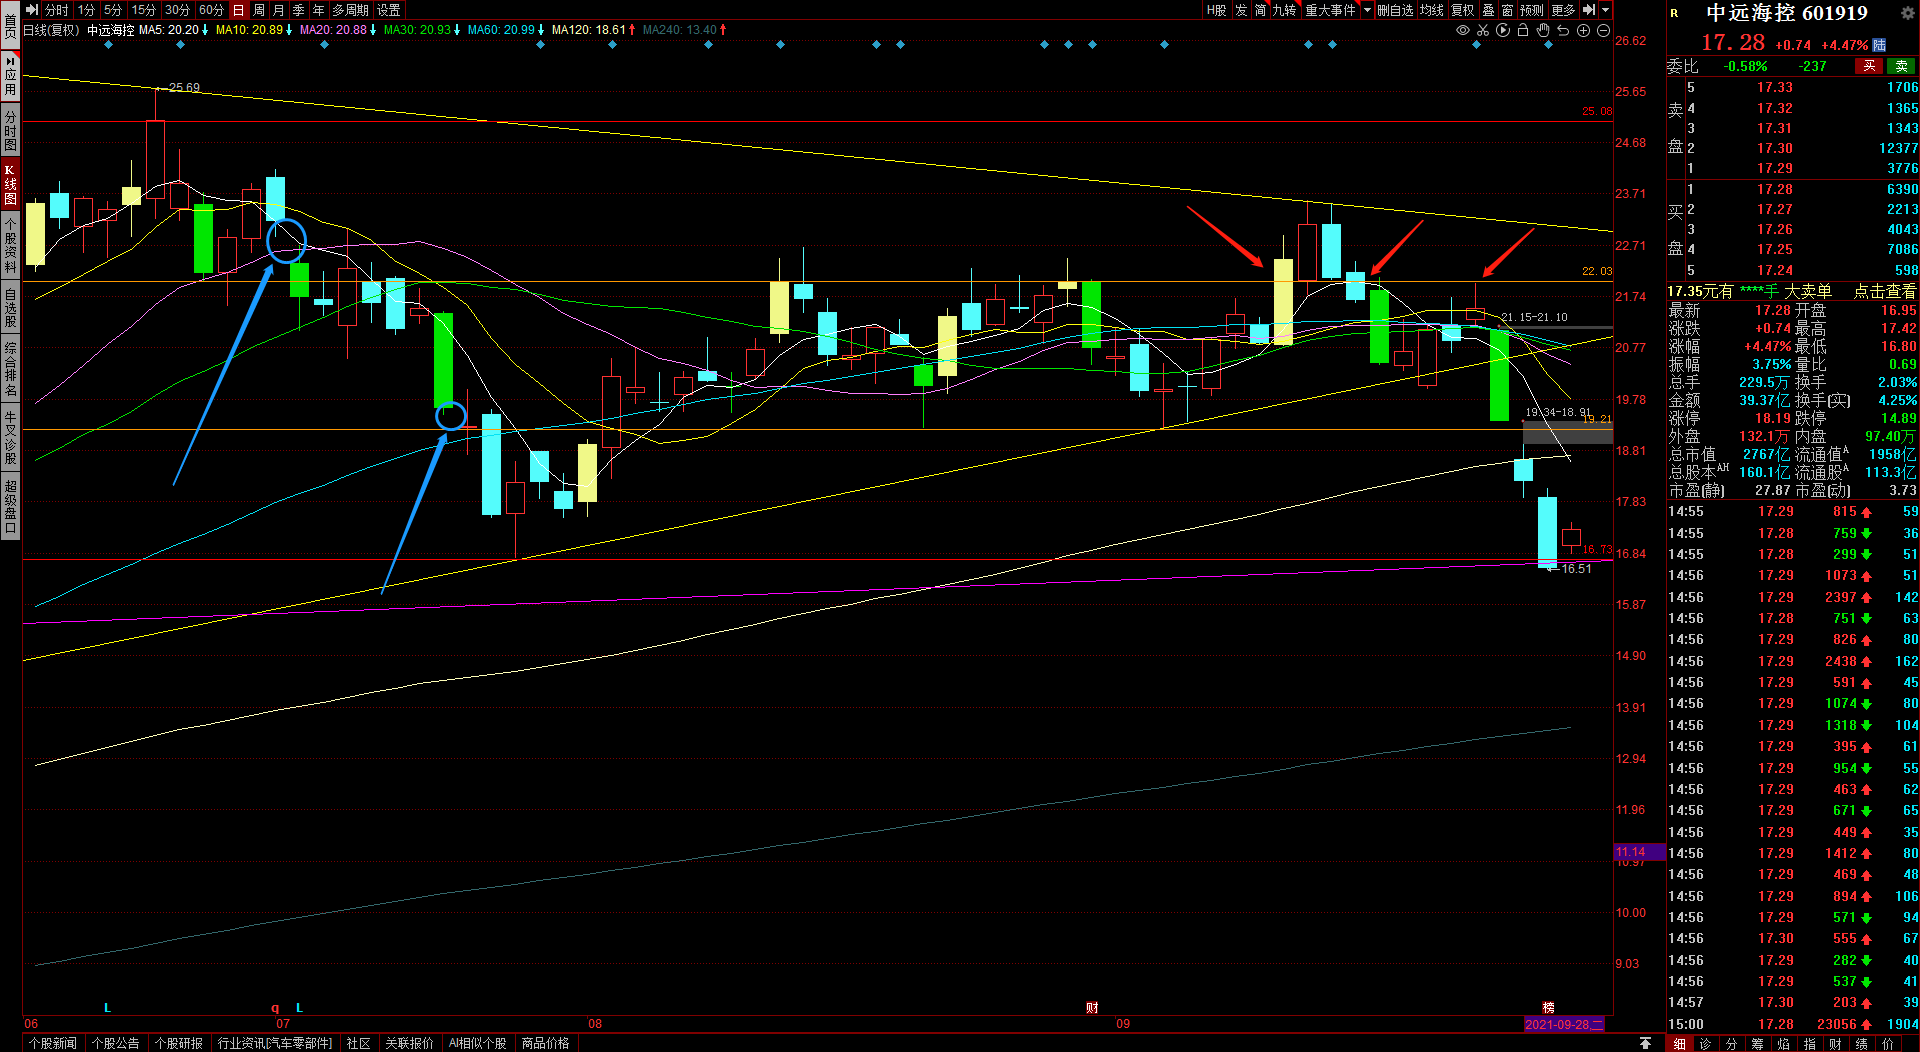Viewport: 1920px width, 1052px height.
Task: Open 个股资料 in left sidebar
Action: pyautogui.click(x=10, y=245)
